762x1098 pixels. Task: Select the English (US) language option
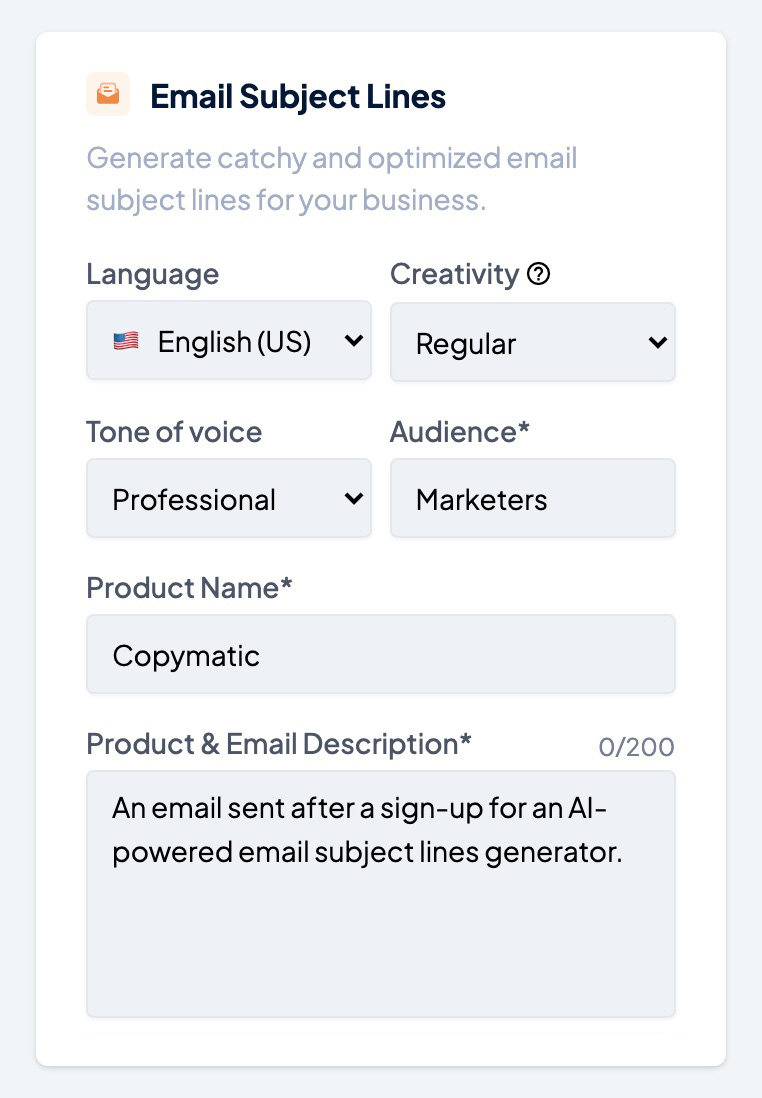pos(228,341)
